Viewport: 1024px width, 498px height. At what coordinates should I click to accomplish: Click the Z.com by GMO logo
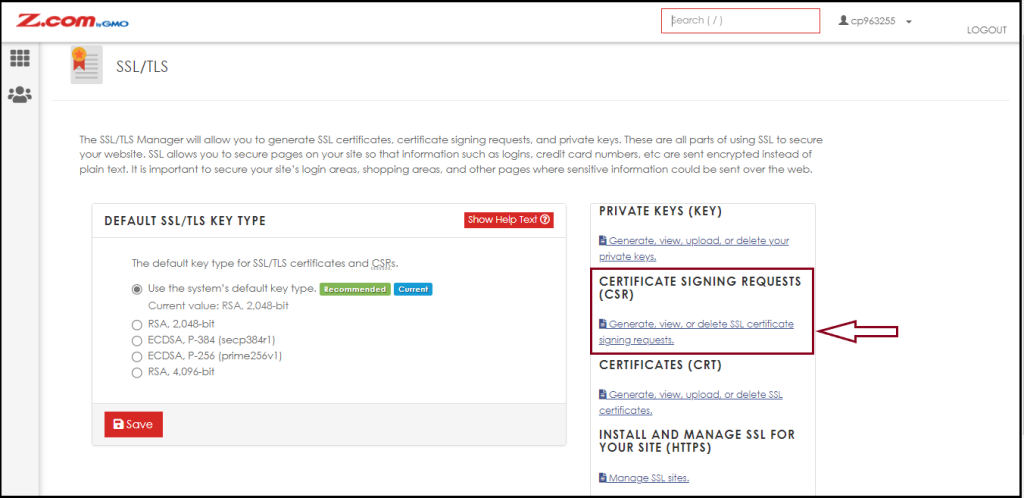tap(72, 21)
